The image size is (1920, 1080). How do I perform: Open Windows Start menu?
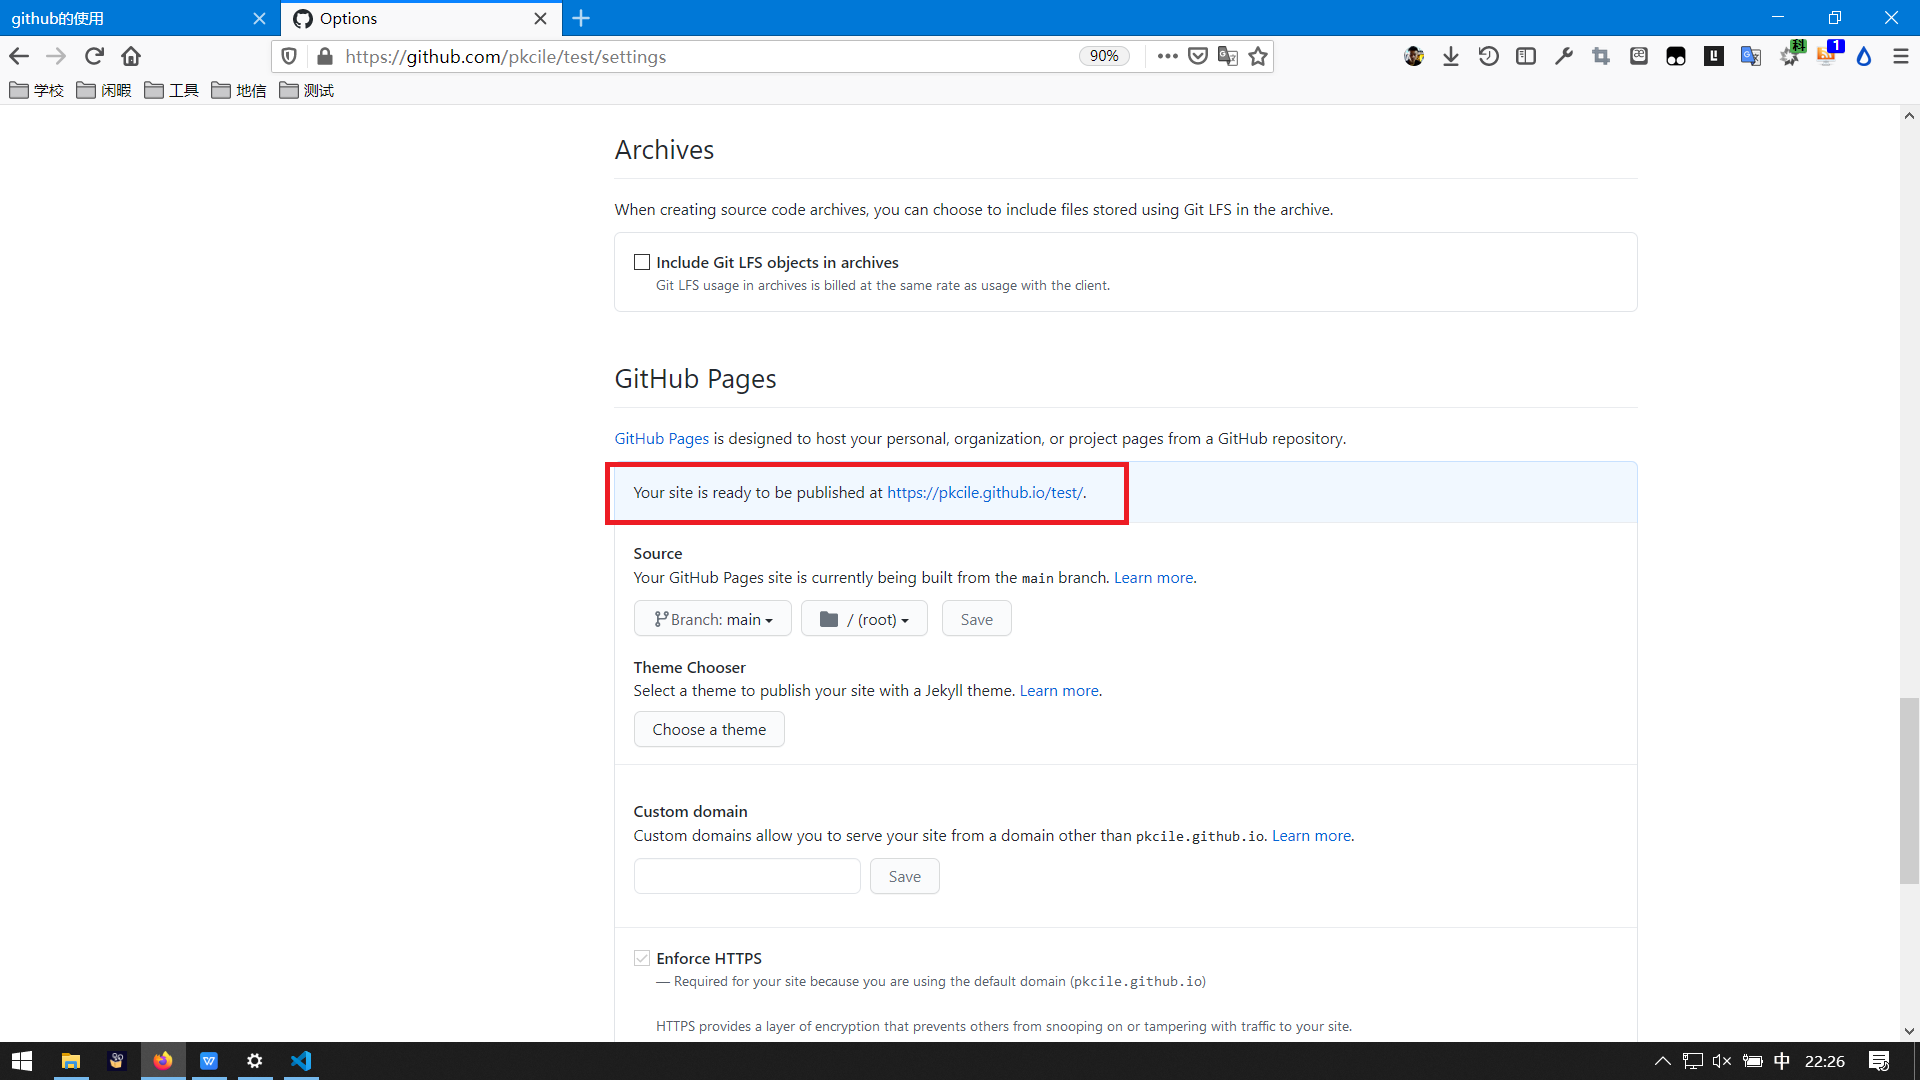click(22, 1061)
